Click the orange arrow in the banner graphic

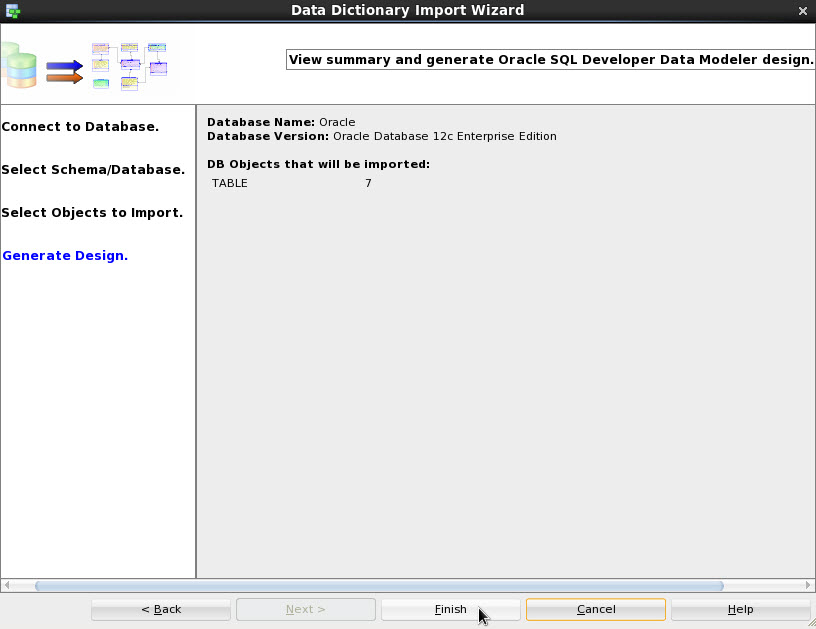63,78
